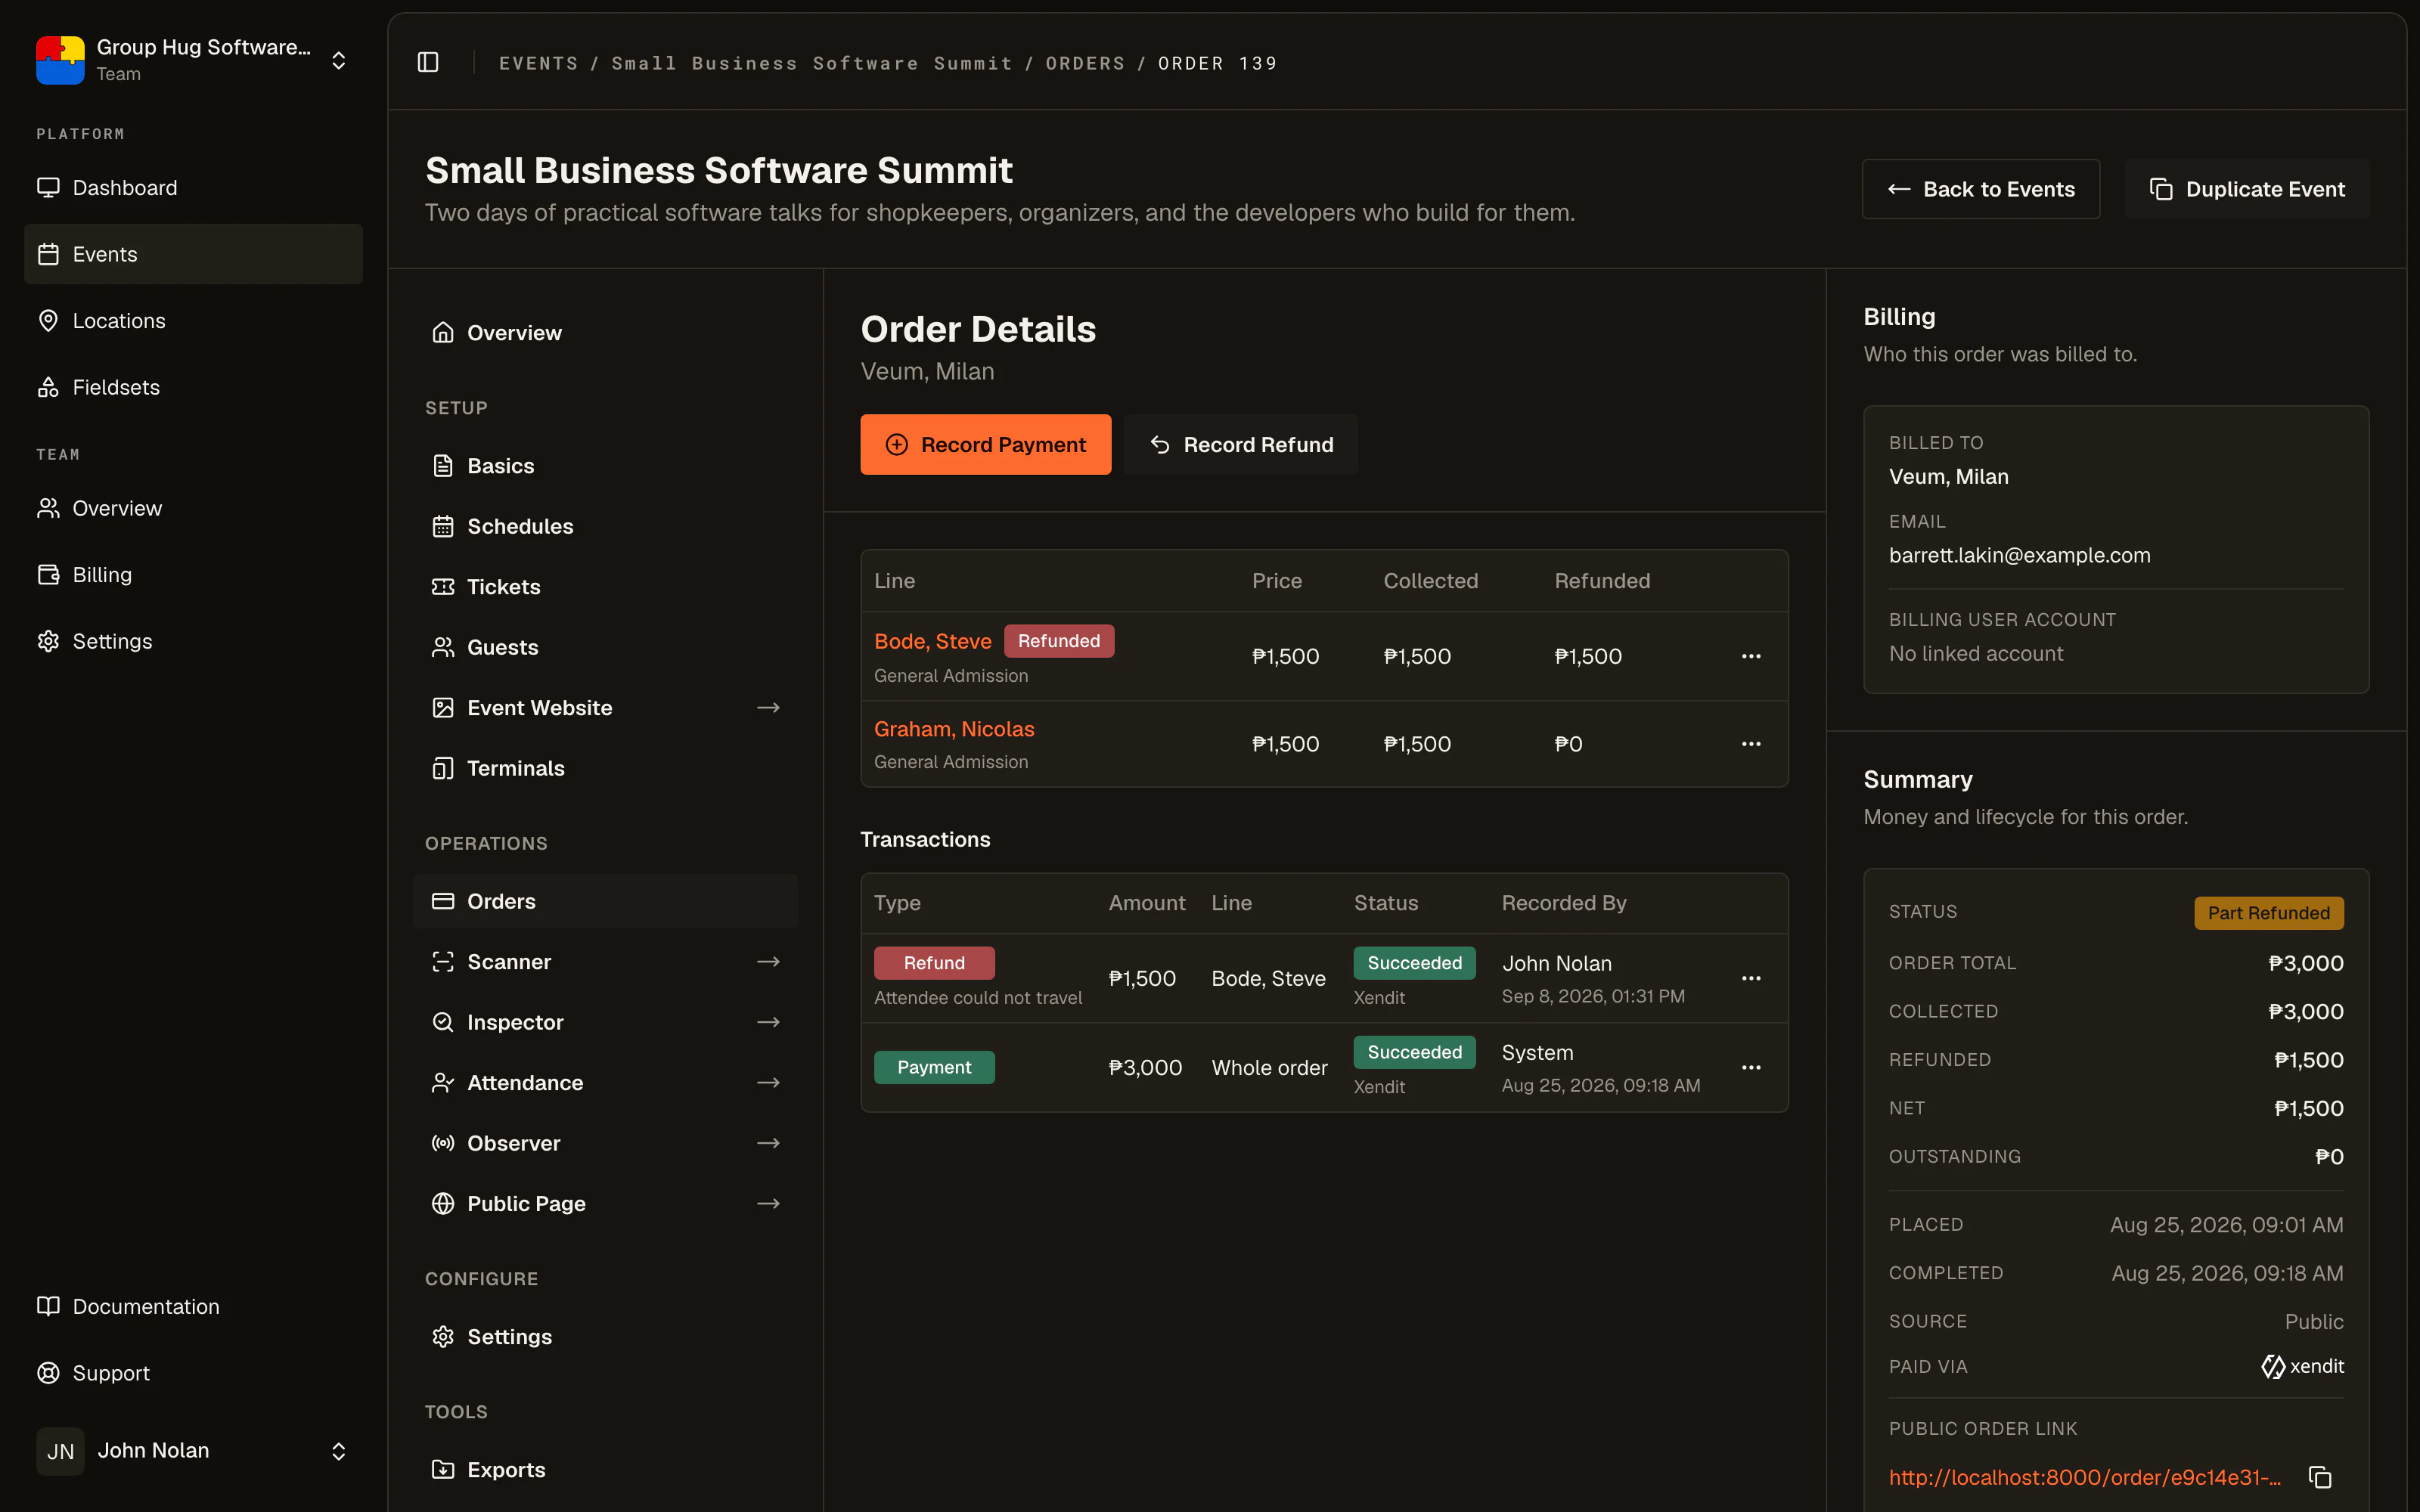Viewport: 2420px width, 1512px height.
Task: Open the Graham, Nicolas attendee link
Action: (954, 729)
